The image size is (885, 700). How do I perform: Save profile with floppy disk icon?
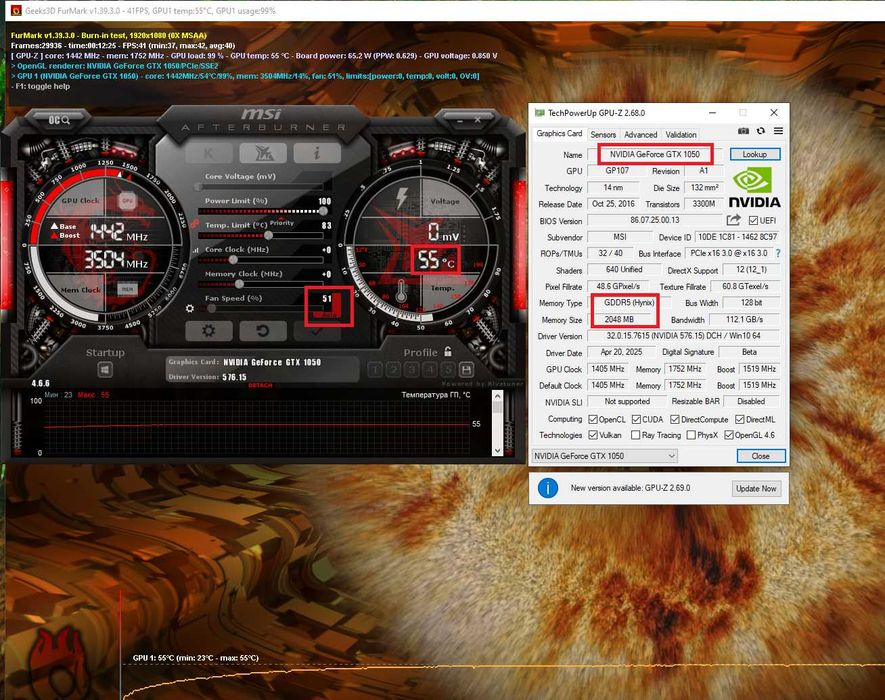coord(466,370)
